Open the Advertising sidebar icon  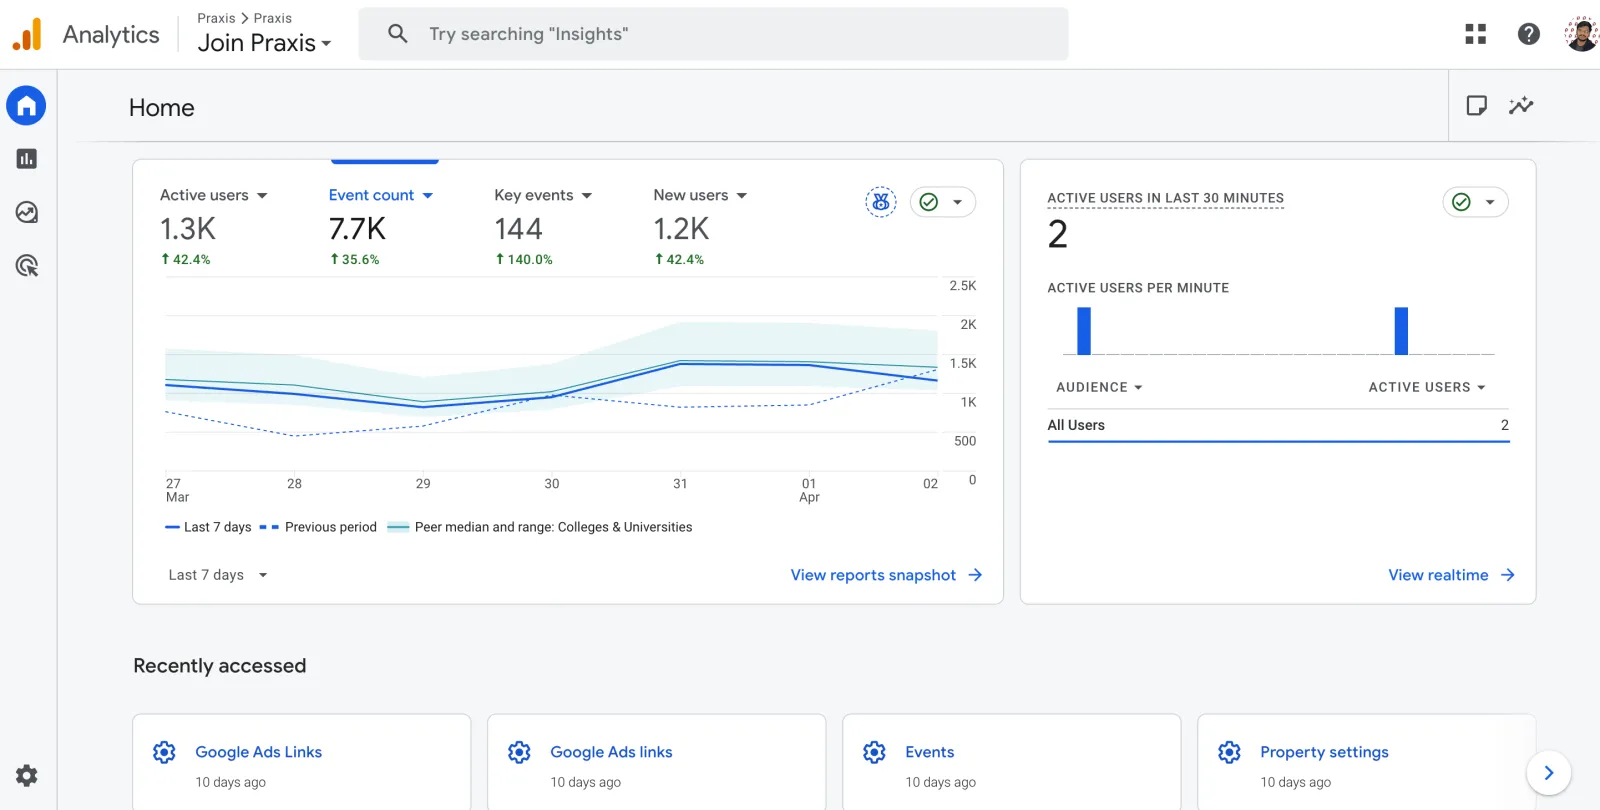coord(27,266)
